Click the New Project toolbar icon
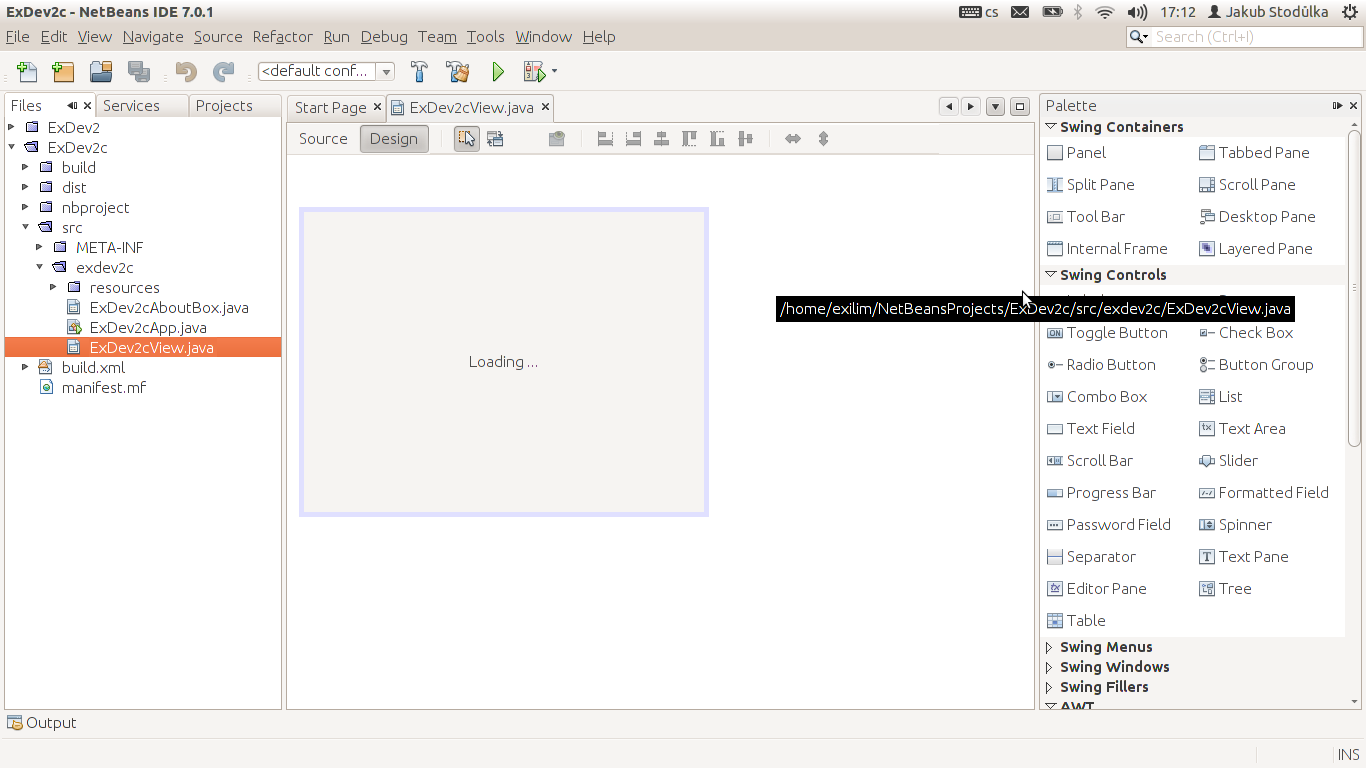The image size is (1366, 768). pyautogui.click(x=63, y=72)
